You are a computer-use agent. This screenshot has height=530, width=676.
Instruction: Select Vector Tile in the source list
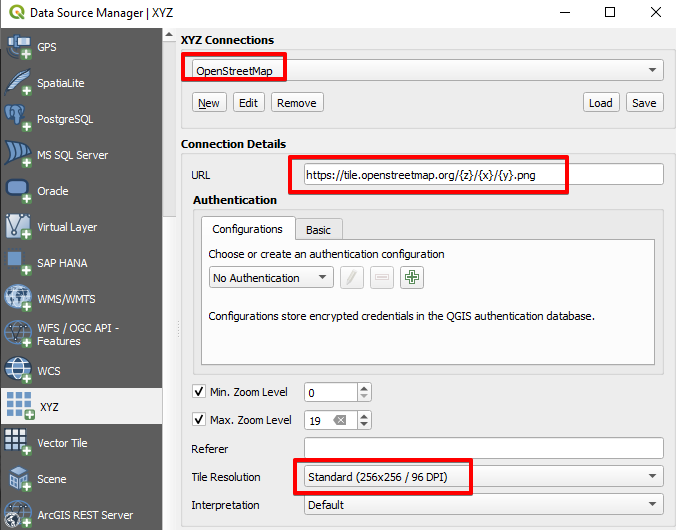pyautogui.click(x=82, y=442)
